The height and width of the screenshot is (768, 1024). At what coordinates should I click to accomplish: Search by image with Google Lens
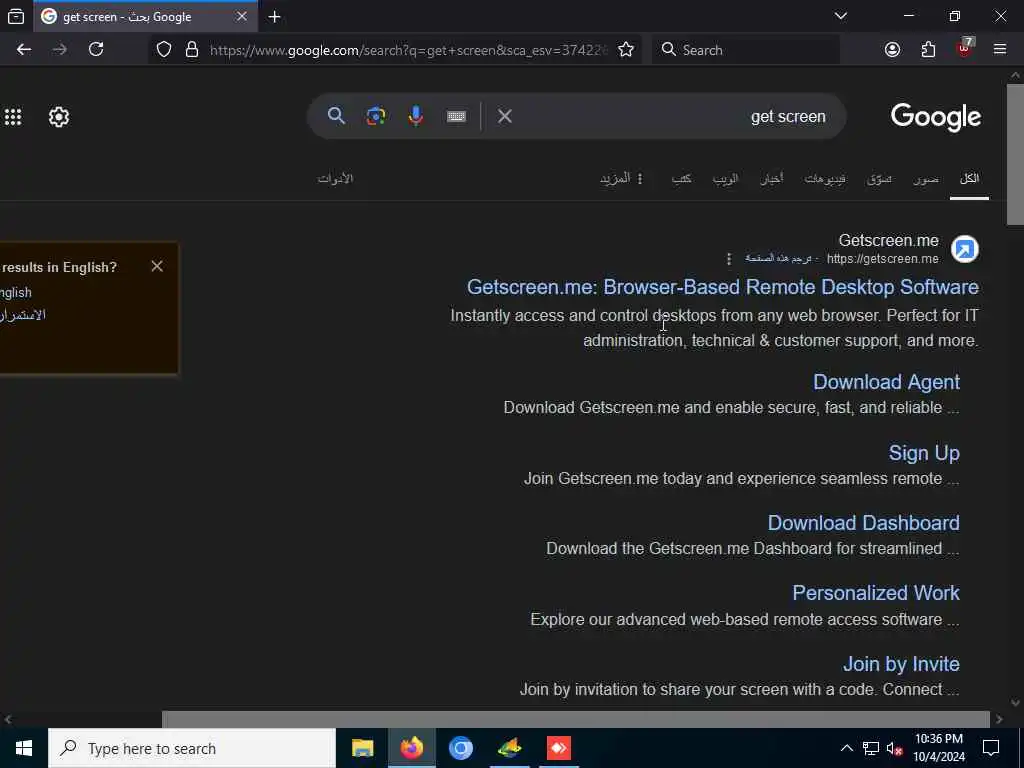[376, 116]
